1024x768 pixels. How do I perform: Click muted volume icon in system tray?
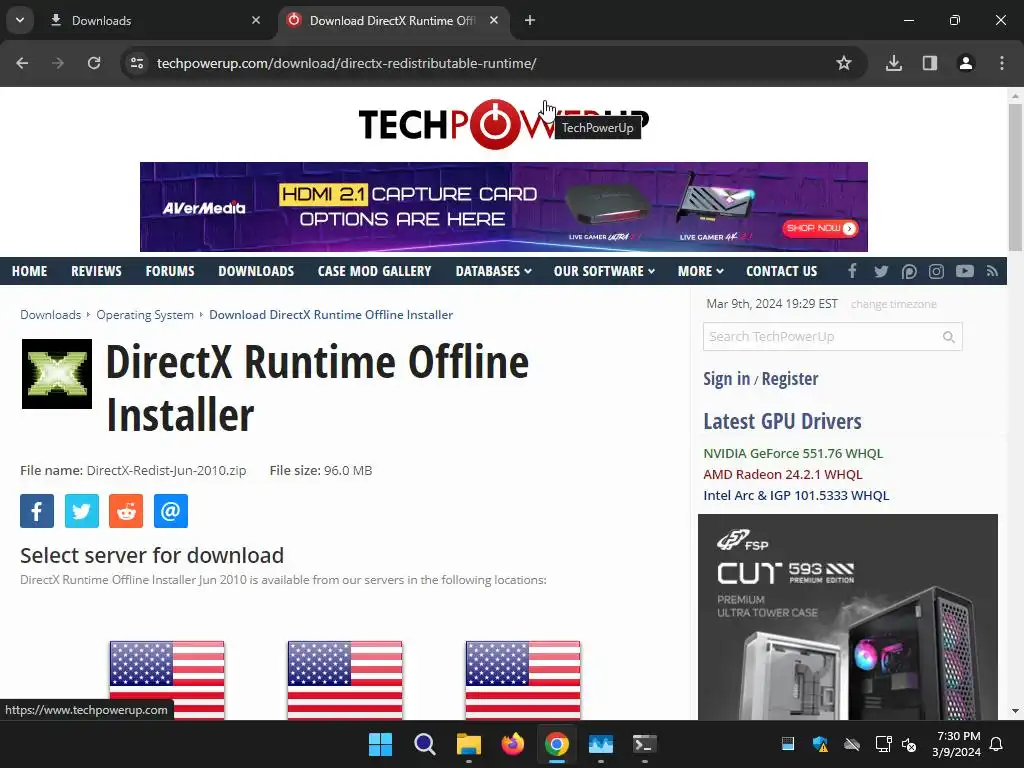pyautogui.click(x=909, y=744)
